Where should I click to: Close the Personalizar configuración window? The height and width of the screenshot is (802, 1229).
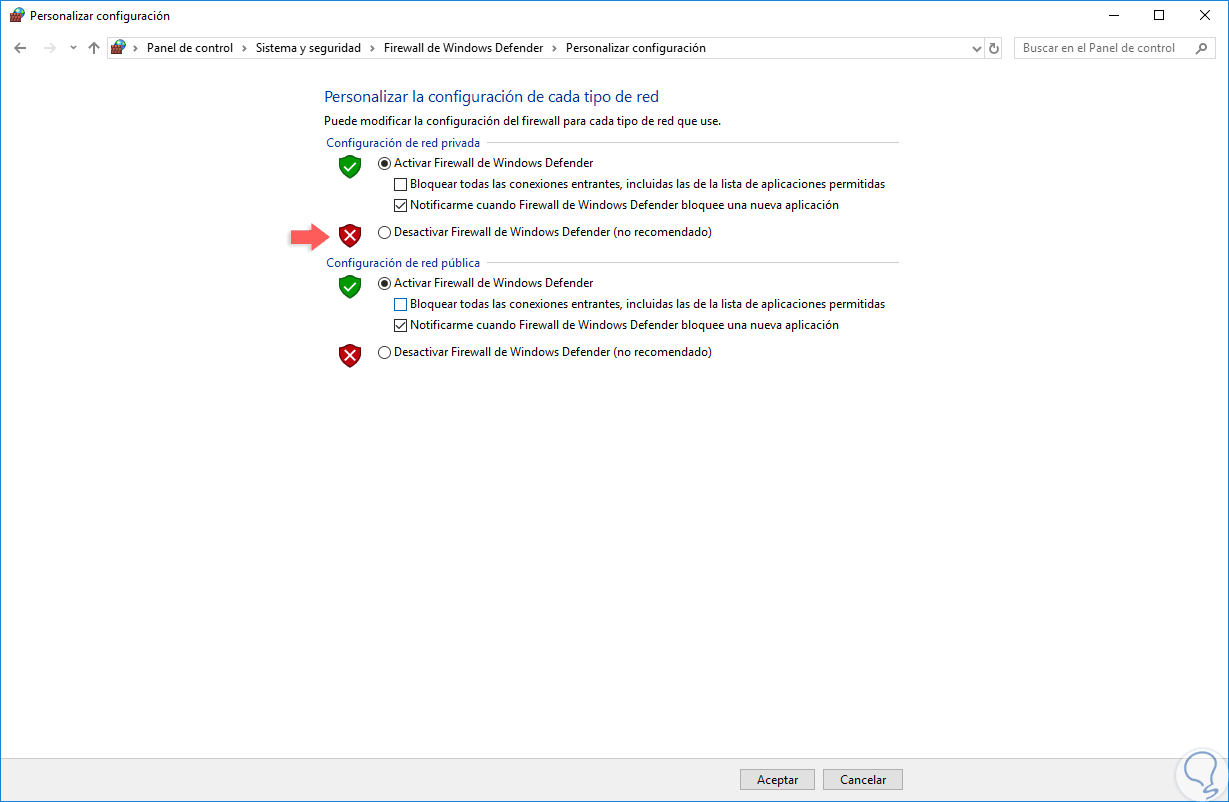1205,15
